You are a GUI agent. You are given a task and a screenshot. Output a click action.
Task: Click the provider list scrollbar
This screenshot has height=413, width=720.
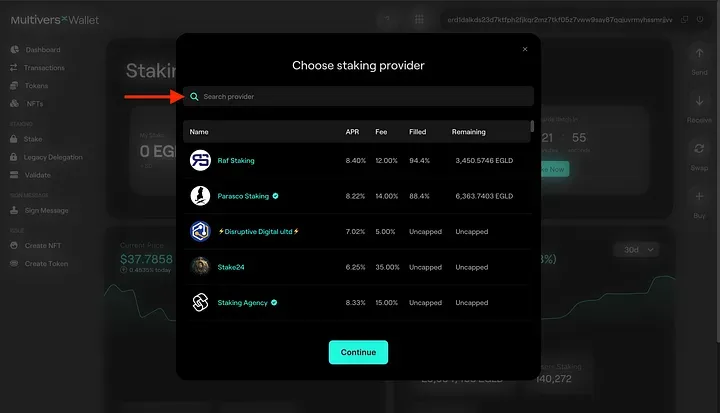click(532, 126)
